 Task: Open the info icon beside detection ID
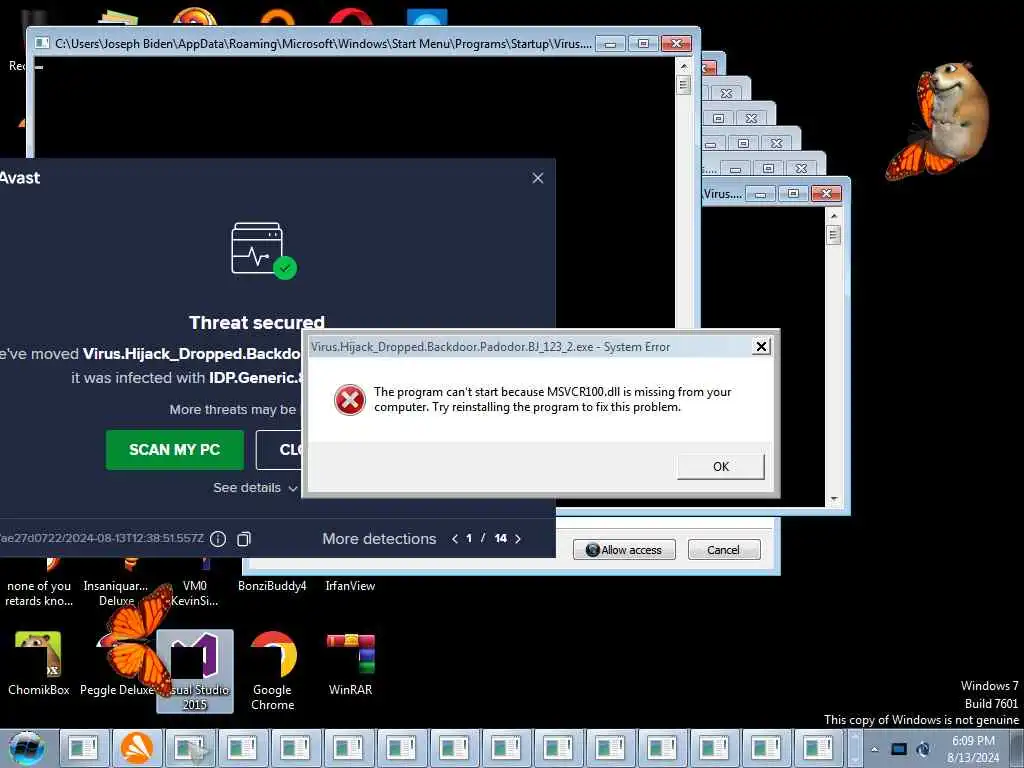[218, 539]
